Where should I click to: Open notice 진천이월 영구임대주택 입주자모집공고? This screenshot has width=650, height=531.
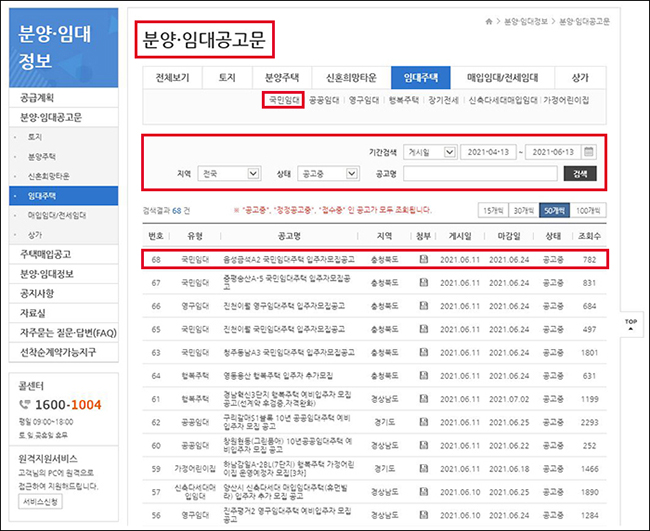[x=284, y=306]
